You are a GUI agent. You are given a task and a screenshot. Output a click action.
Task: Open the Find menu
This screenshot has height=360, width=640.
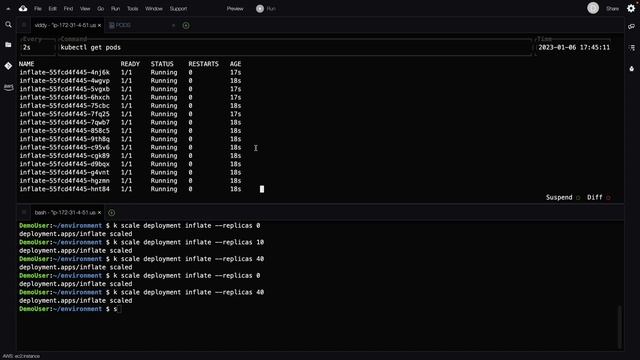[x=68, y=9]
